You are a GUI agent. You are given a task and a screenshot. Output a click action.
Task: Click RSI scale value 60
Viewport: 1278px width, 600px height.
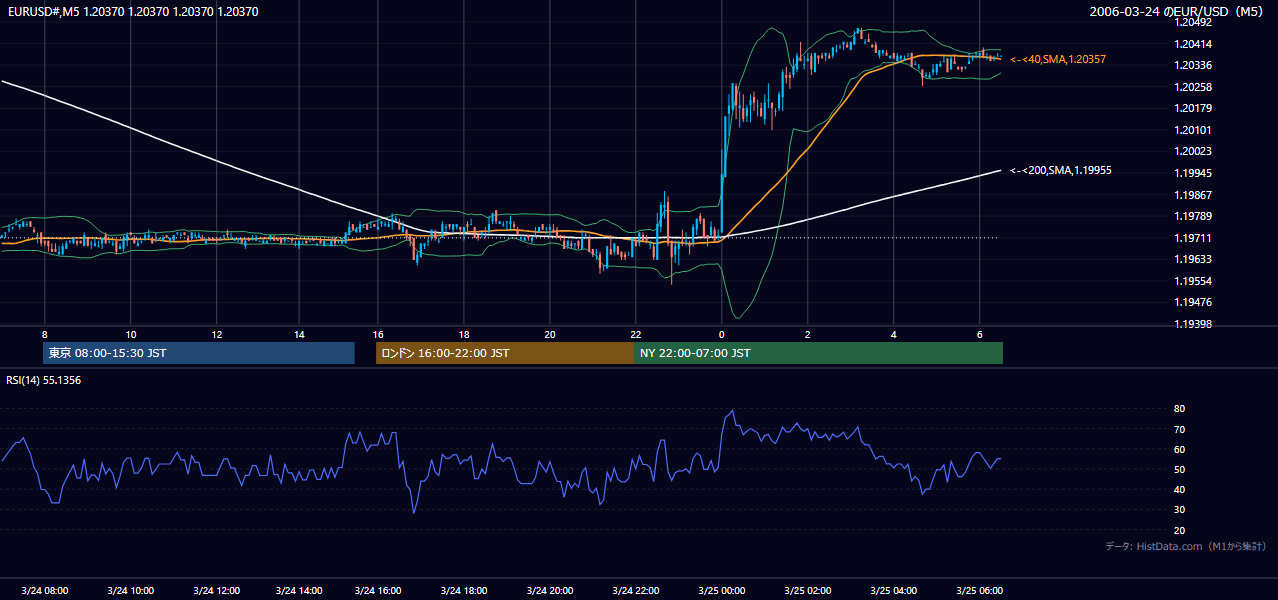(1179, 449)
